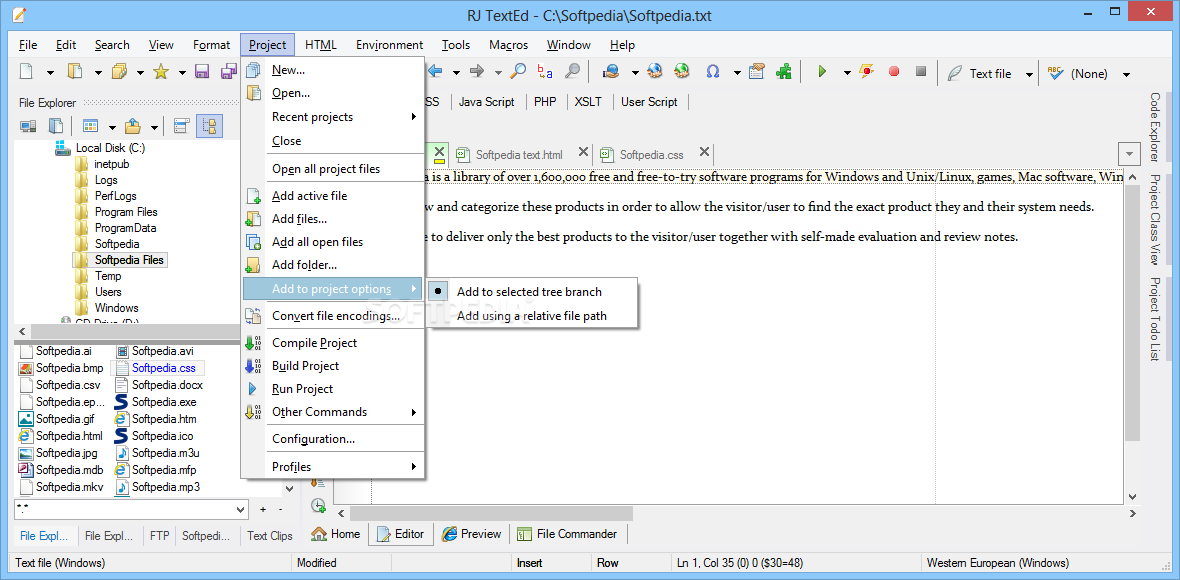Viewport: 1180px width, 580px height.
Task: Click the green Play macro icon
Action: pyautogui.click(x=822, y=71)
